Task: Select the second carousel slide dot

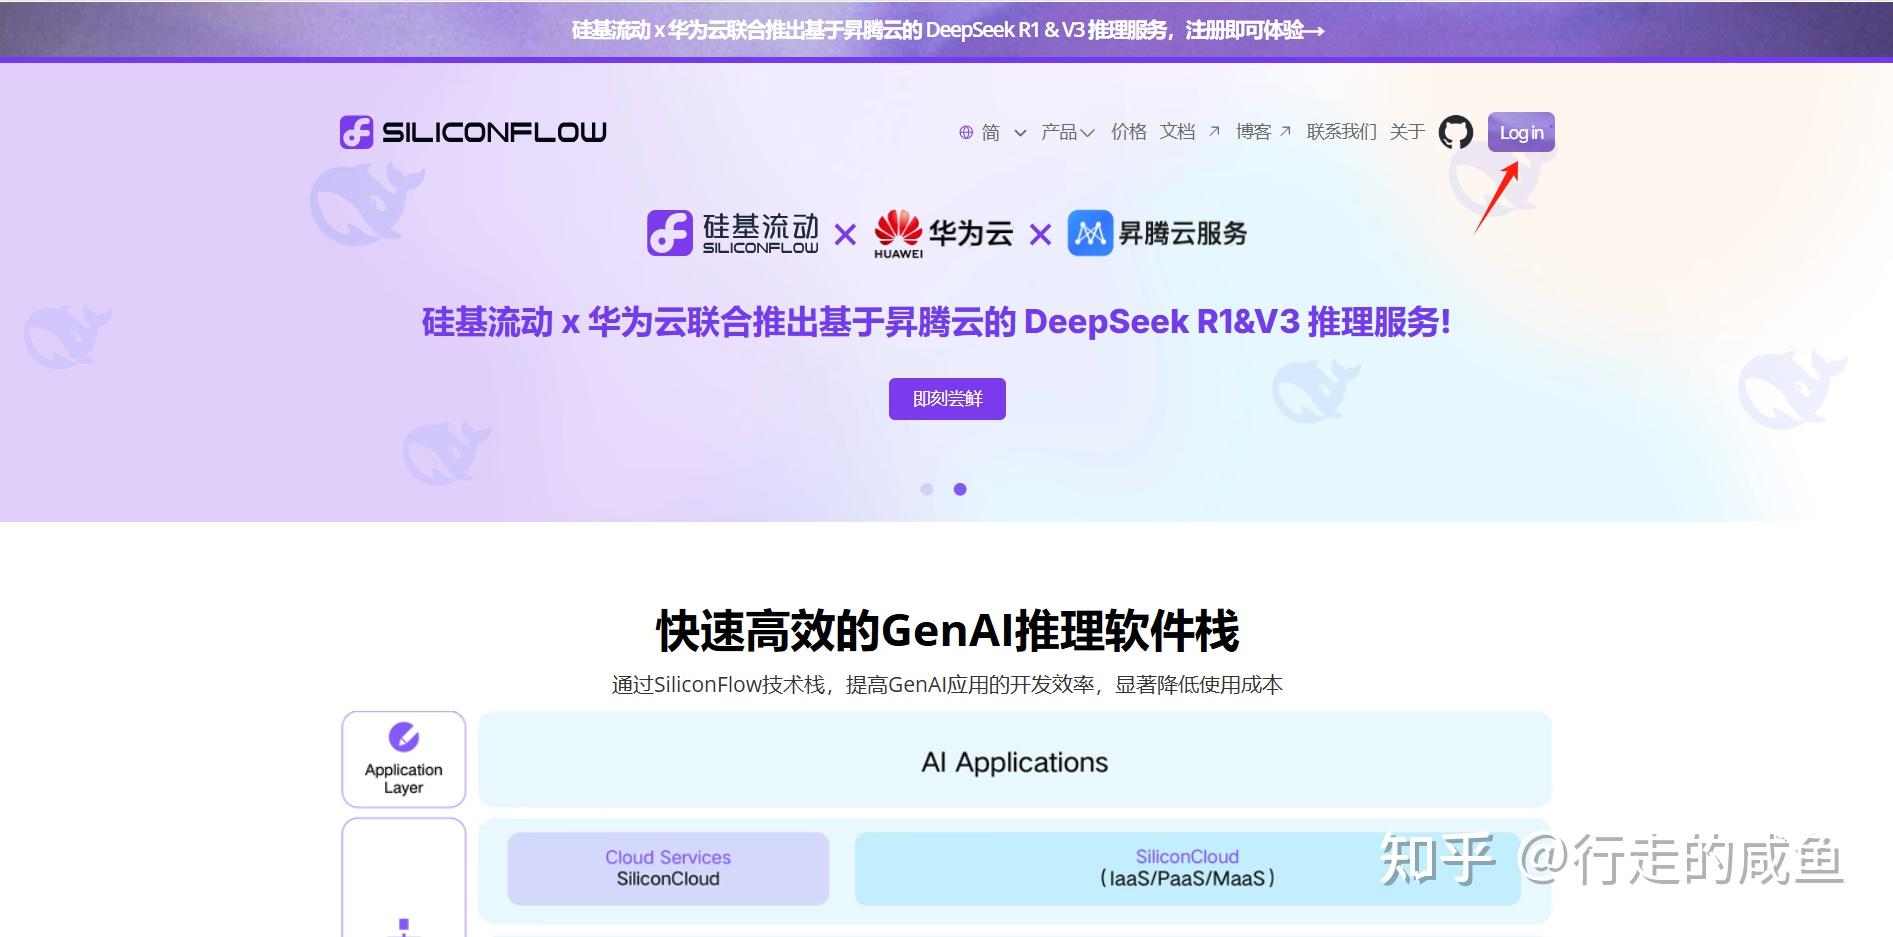Action: pos(960,489)
